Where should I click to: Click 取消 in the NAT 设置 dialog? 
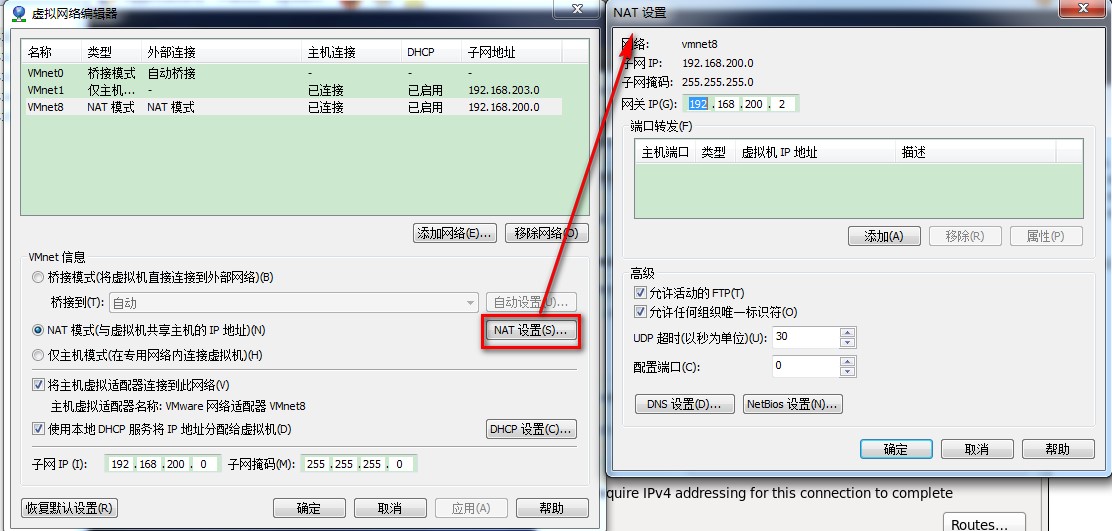(977, 449)
